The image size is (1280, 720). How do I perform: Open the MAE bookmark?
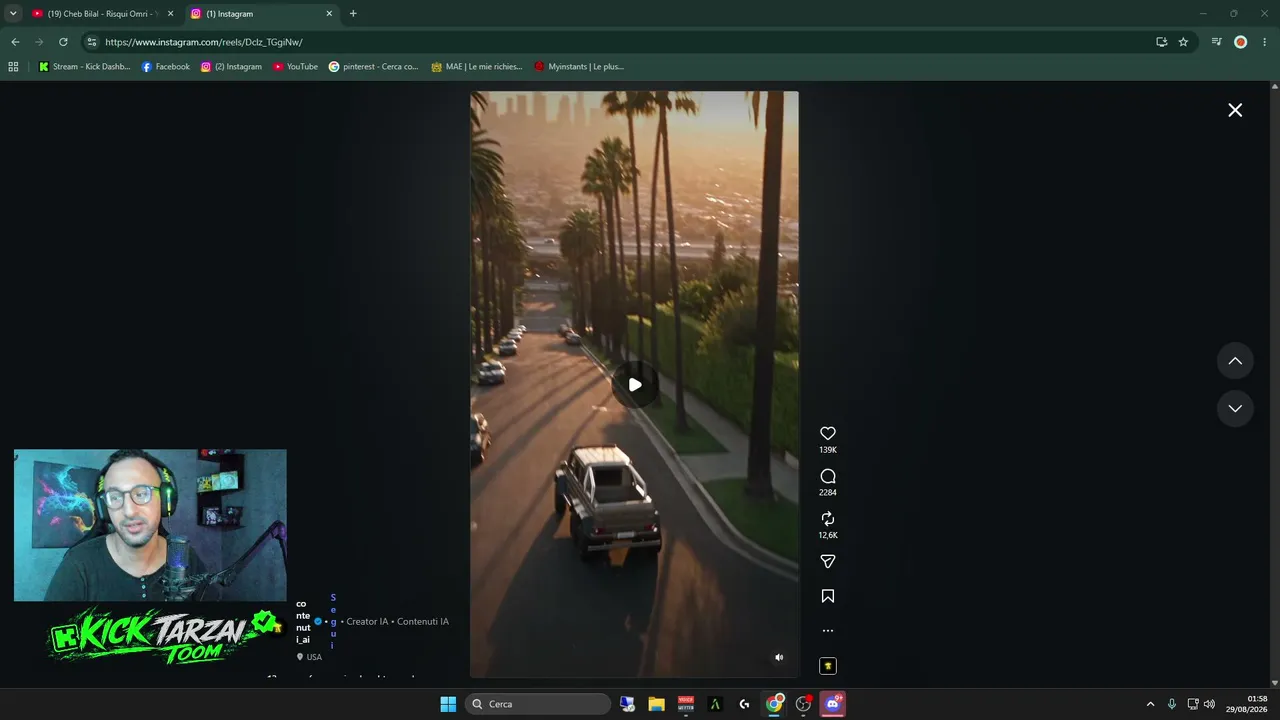[476, 67]
